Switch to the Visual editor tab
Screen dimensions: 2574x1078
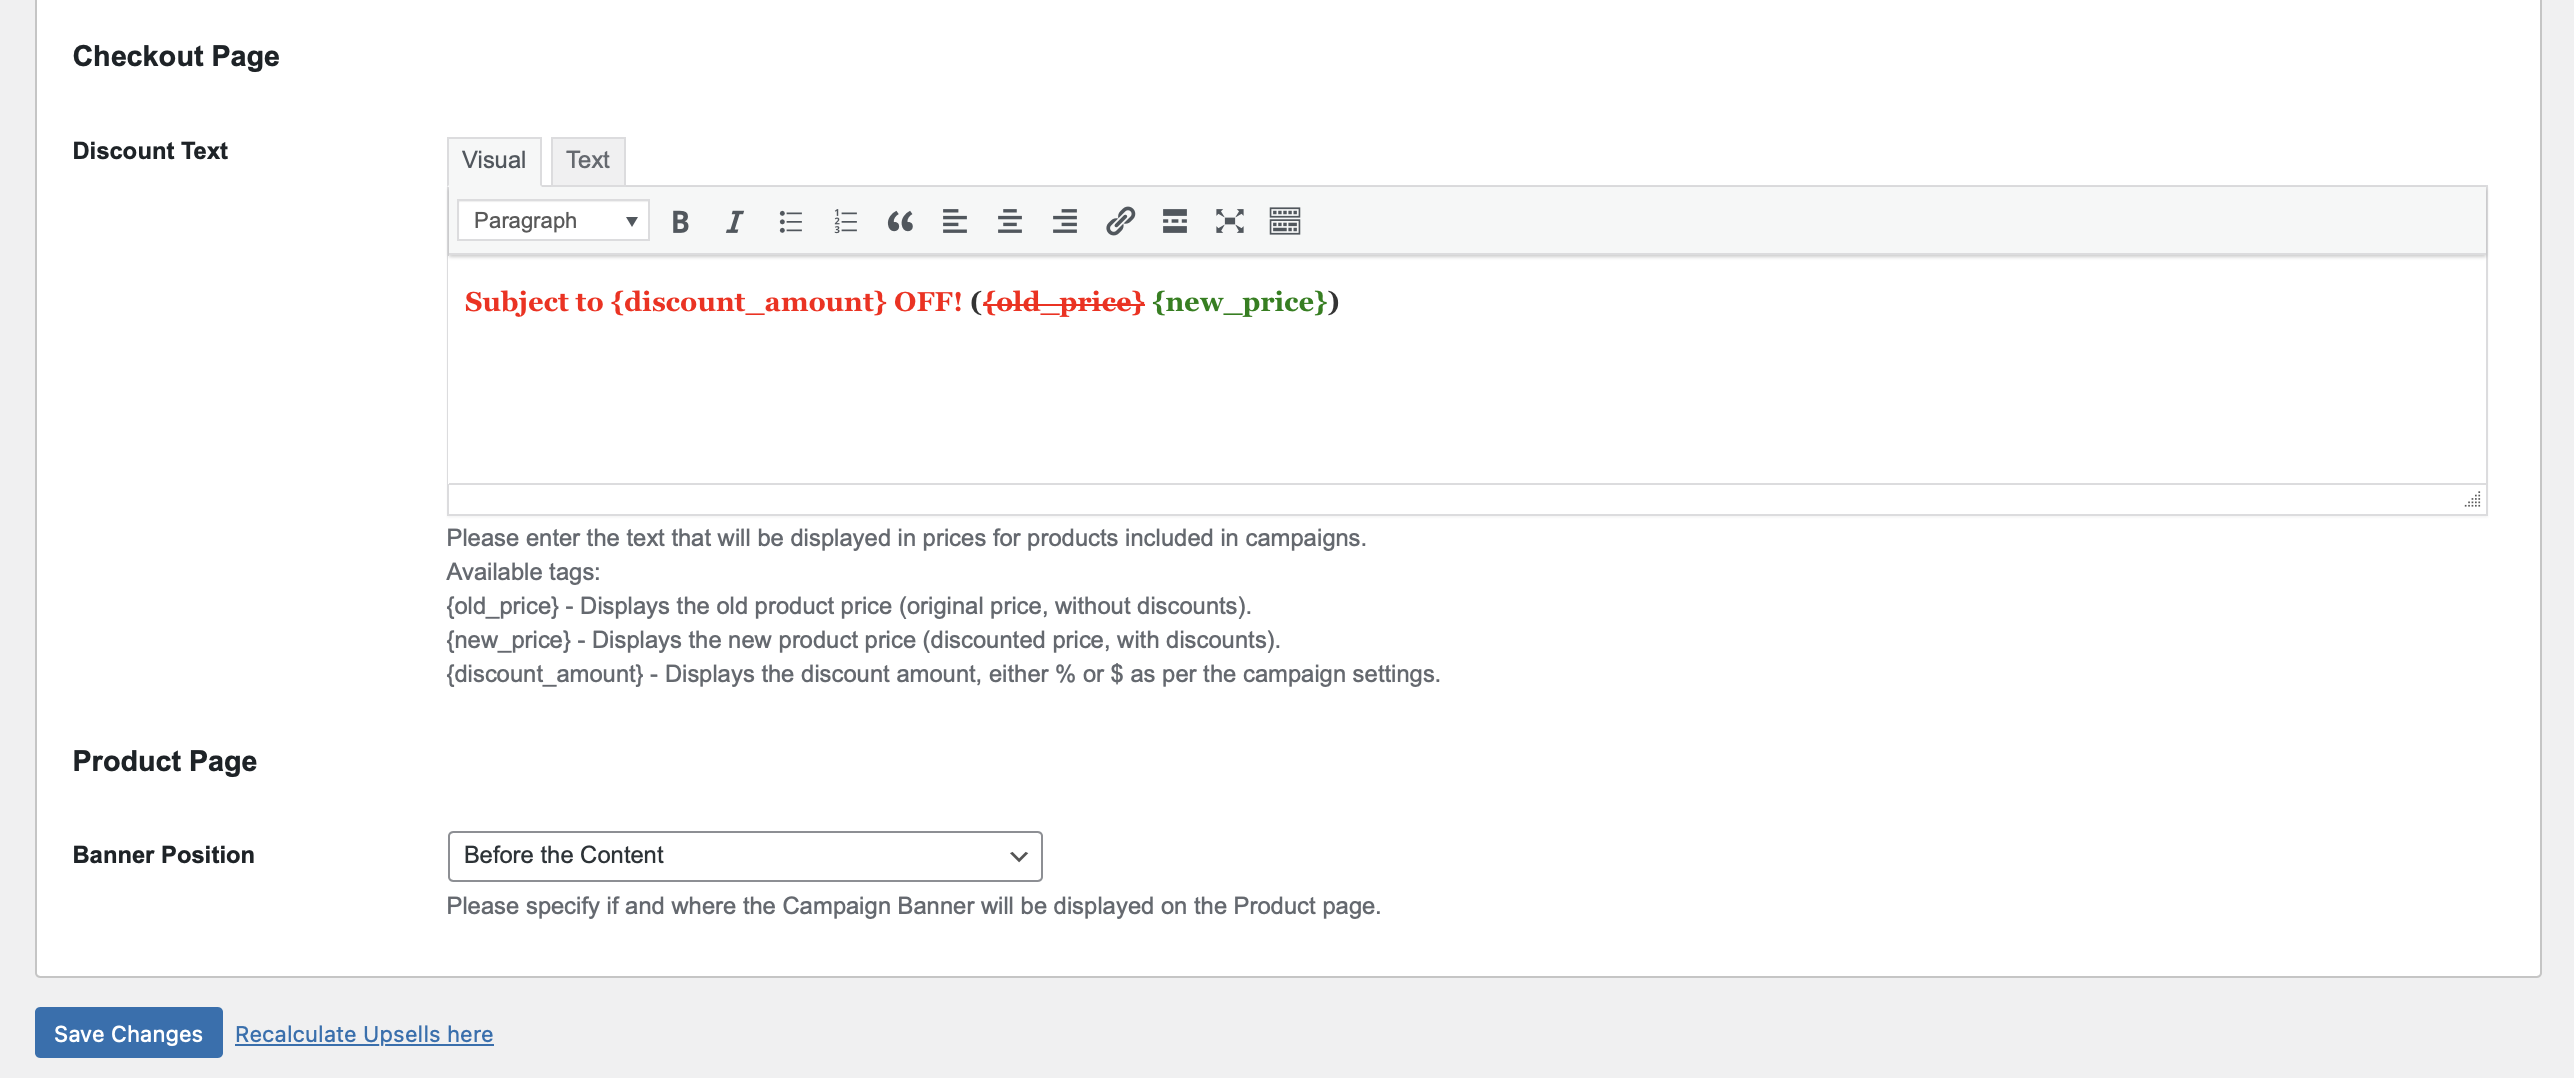pyautogui.click(x=494, y=161)
